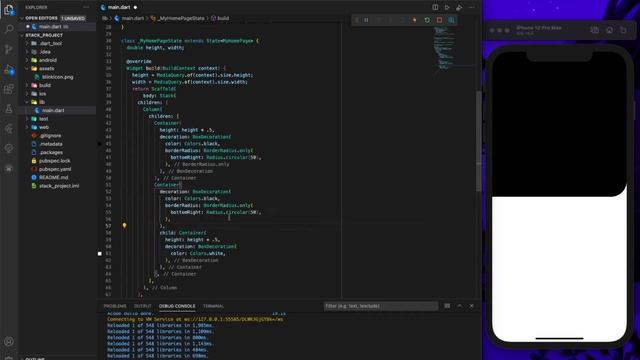Open the Search view in activity bar

[x=9, y=29]
